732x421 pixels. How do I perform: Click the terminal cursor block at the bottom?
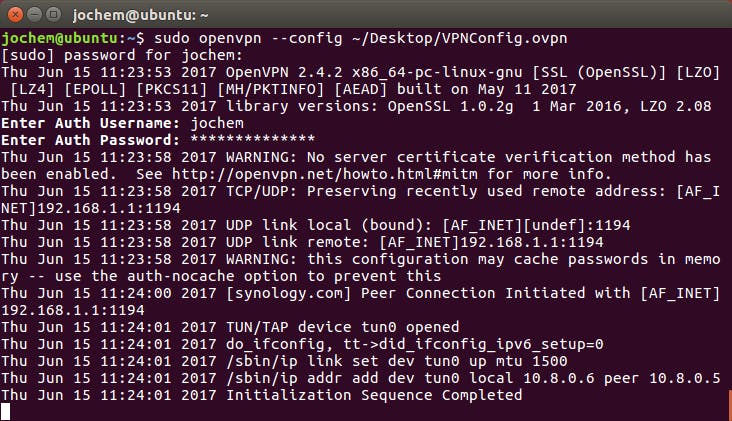pyautogui.click(x=6, y=410)
